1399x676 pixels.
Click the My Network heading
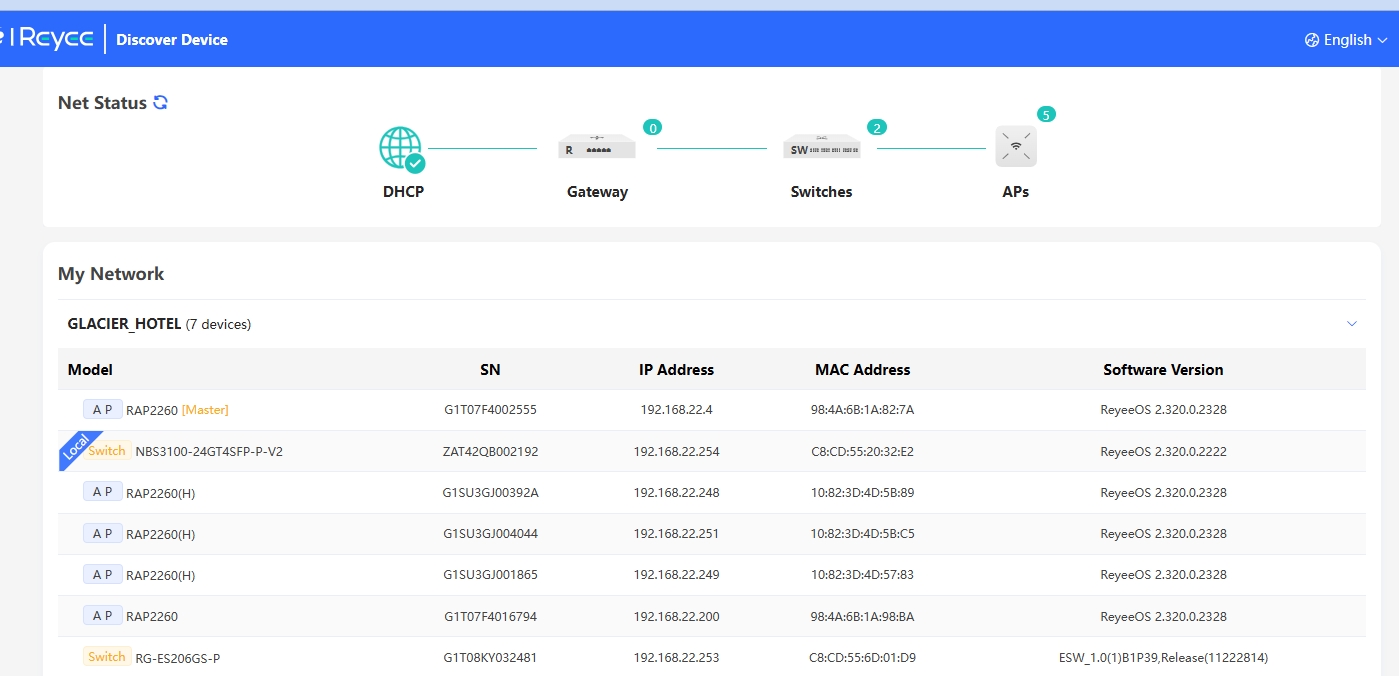111,273
